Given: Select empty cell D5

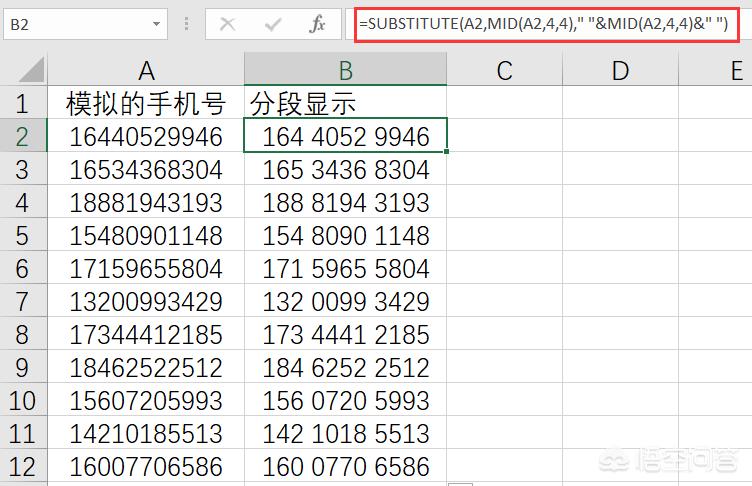Looking at the screenshot, I should (x=620, y=235).
